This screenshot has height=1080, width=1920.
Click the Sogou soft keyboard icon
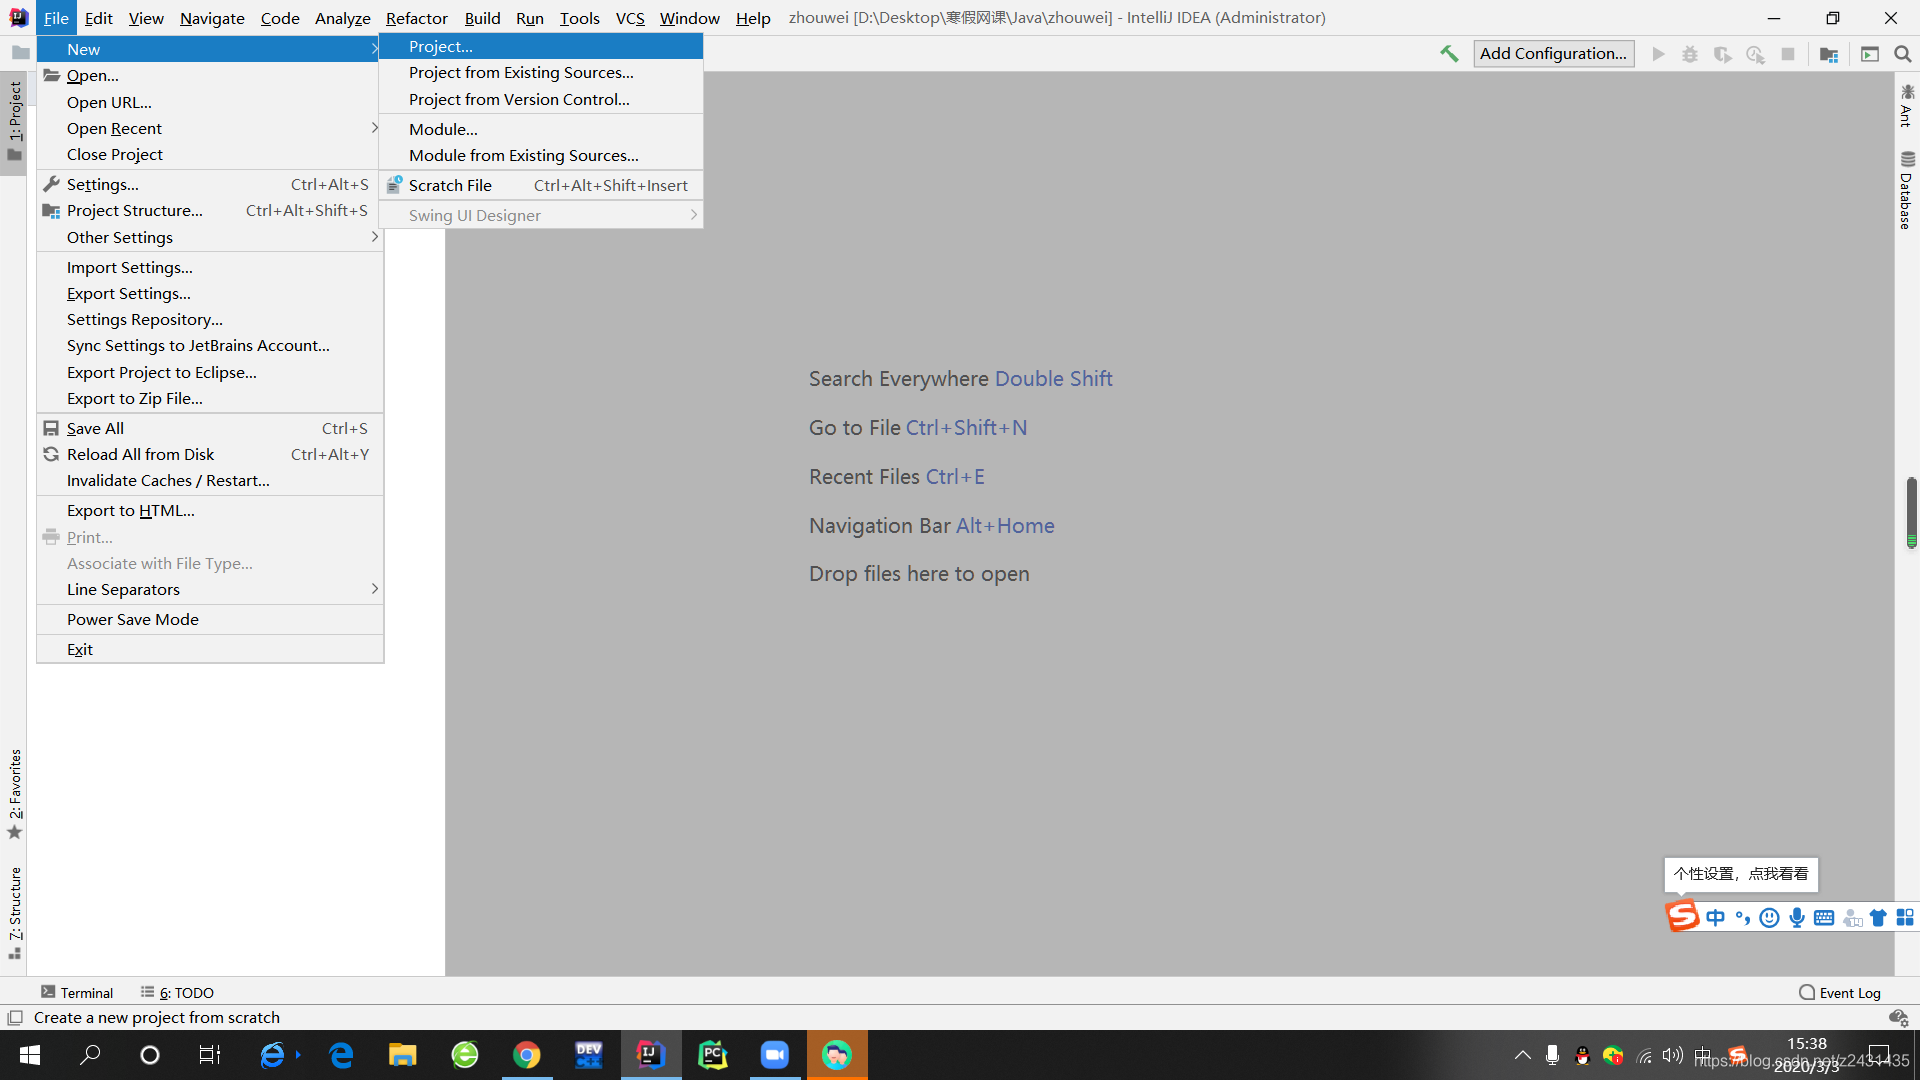pyautogui.click(x=1824, y=917)
